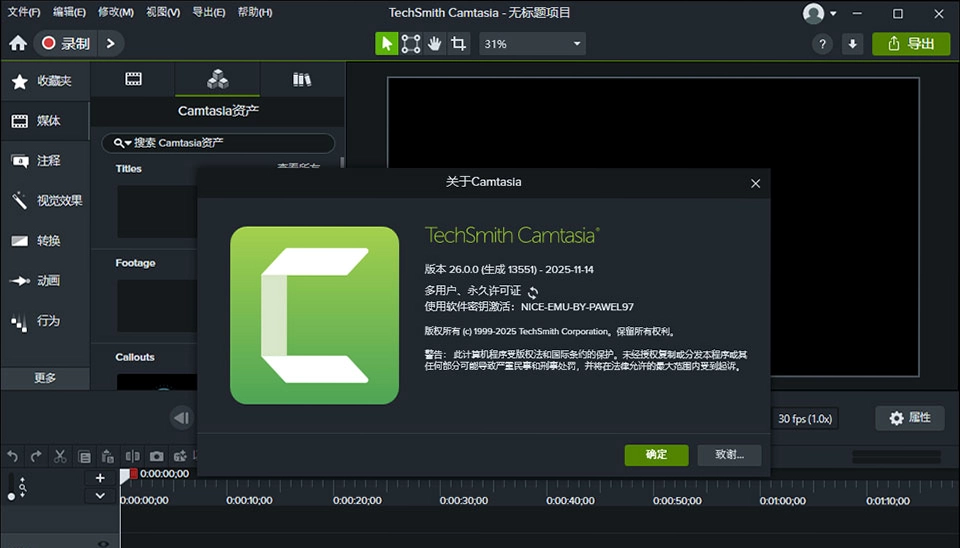
Task: Switch to the library books tab
Action: click(x=302, y=79)
